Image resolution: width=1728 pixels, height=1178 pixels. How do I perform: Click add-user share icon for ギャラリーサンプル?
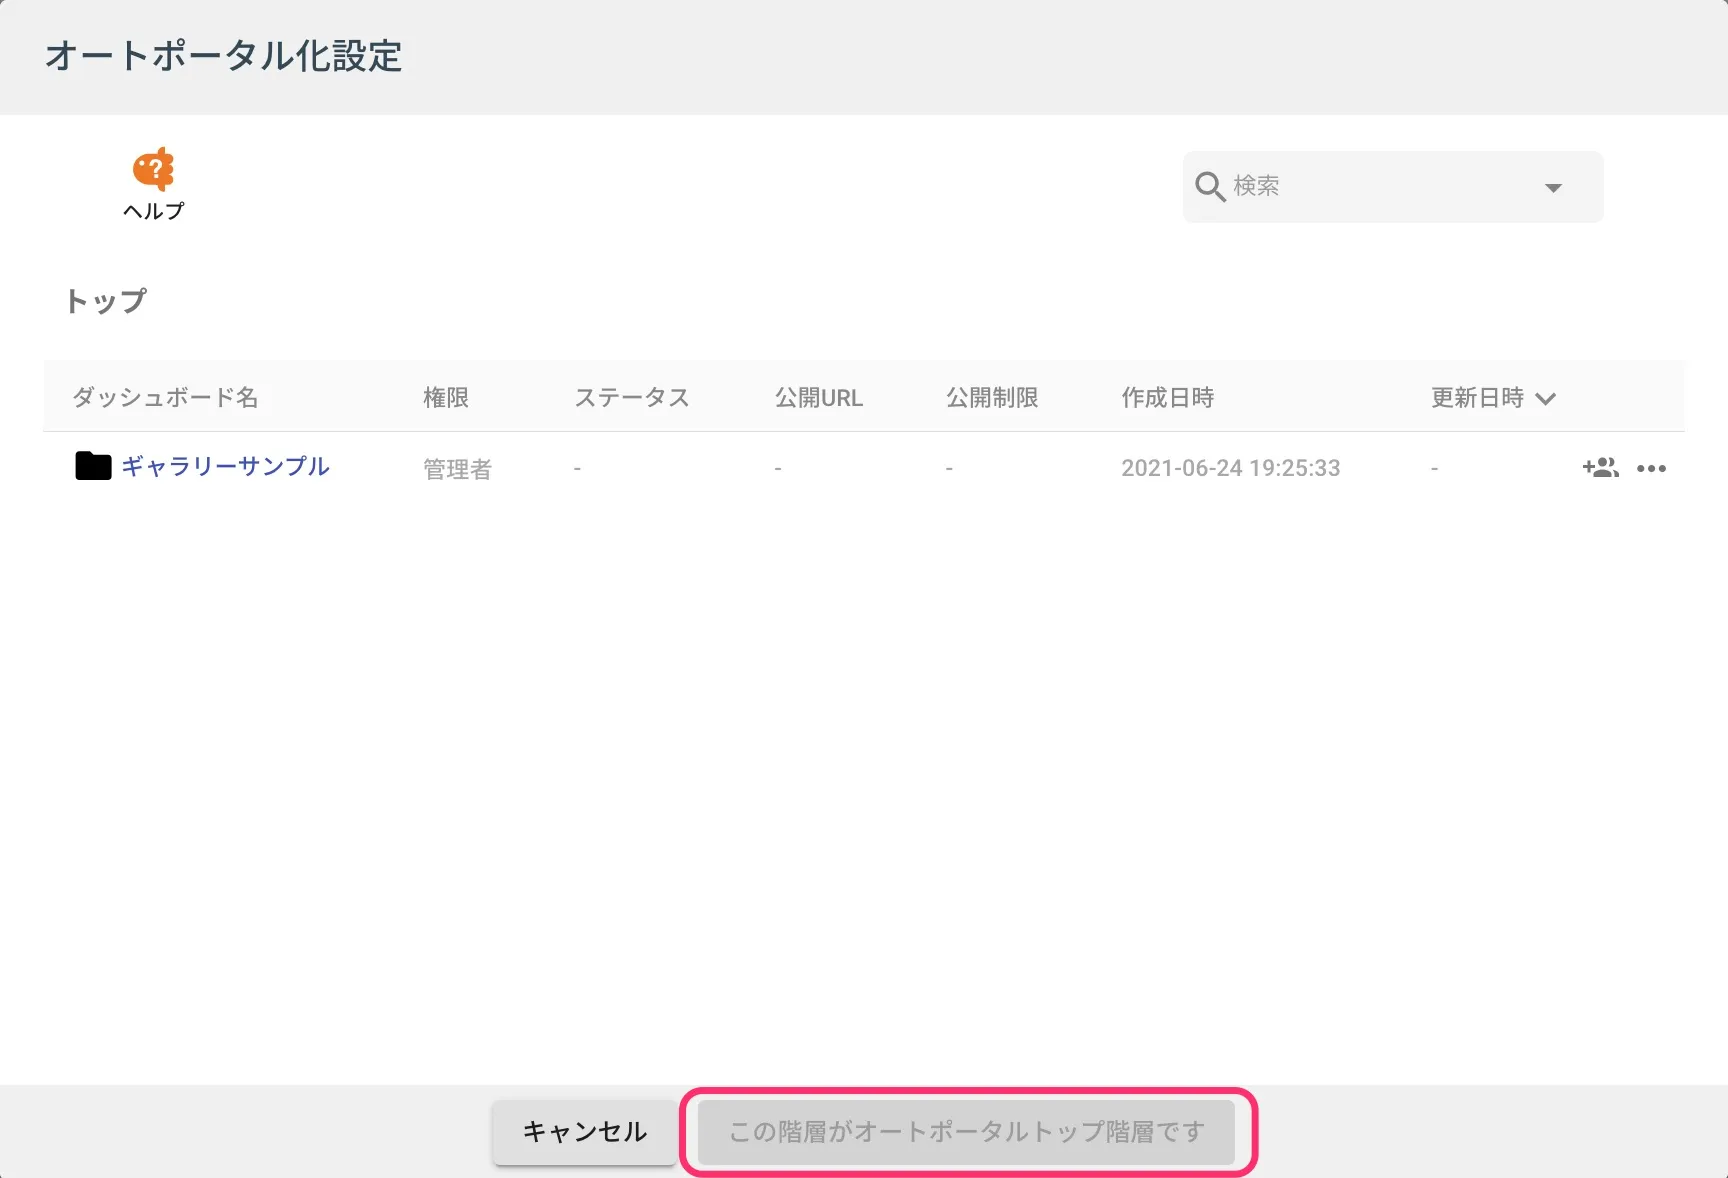(x=1600, y=467)
